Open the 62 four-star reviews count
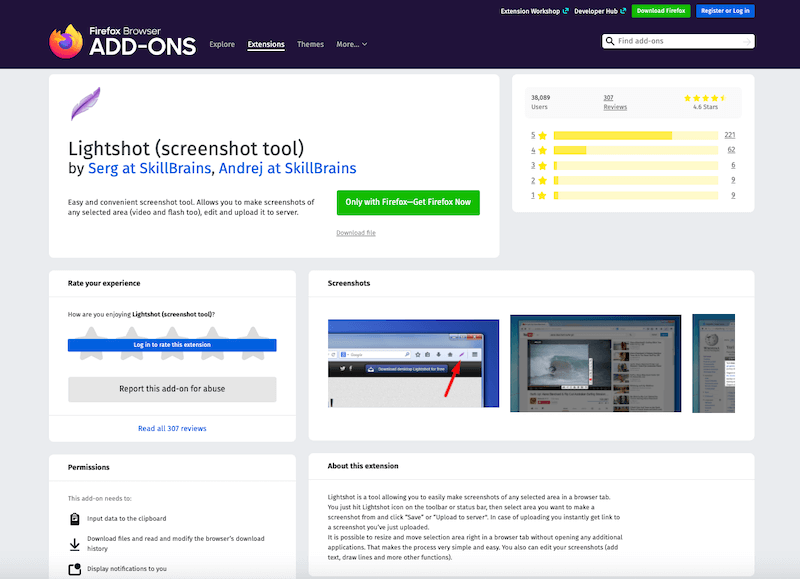Image resolution: width=800 pixels, height=579 pixels. [731, 150]
